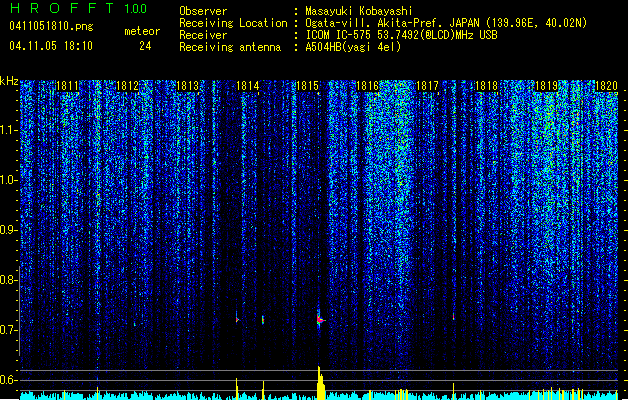Click the meteor count value 24

(x=145, y=46)
